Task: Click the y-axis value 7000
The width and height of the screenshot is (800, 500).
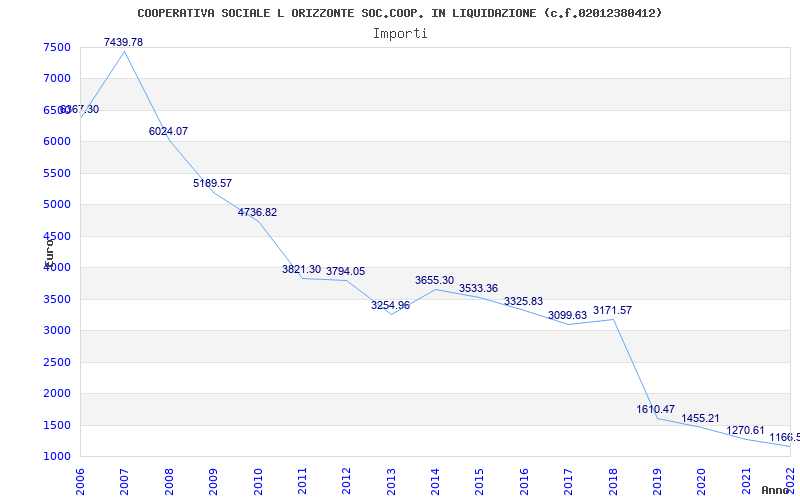Action: point(57,79)
